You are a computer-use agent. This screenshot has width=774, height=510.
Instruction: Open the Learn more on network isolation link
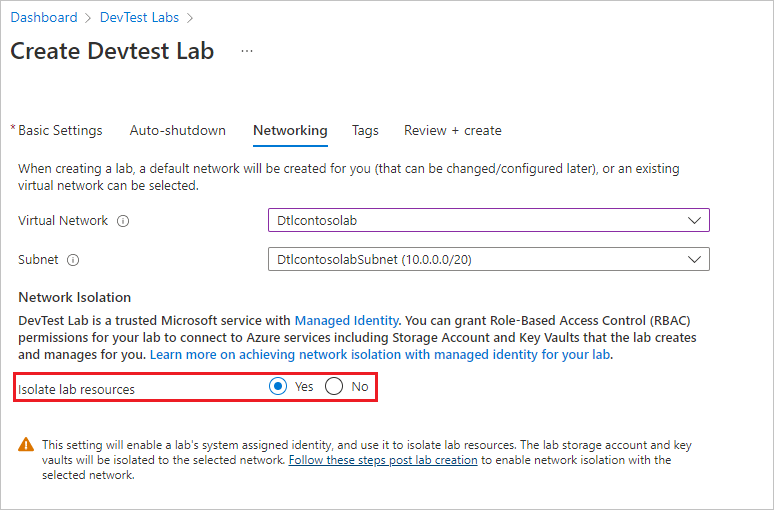click(x=380, y=354)
